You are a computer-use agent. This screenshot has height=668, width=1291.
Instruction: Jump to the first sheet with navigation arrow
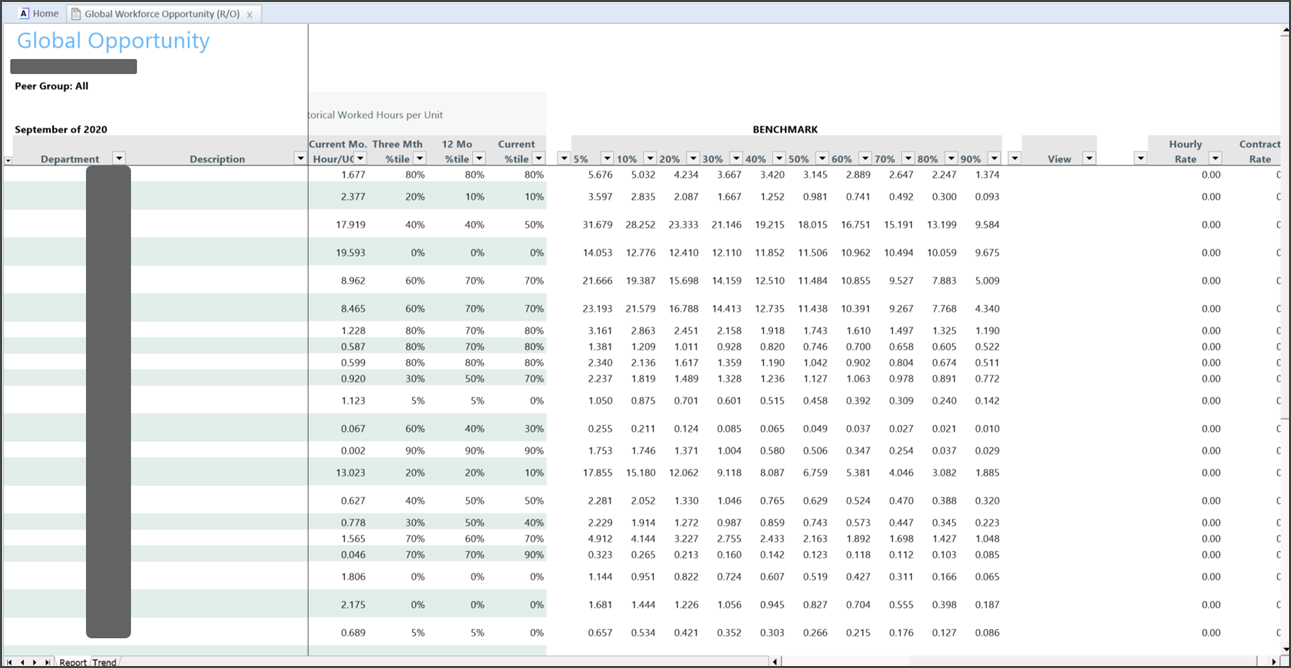point(10,662)
